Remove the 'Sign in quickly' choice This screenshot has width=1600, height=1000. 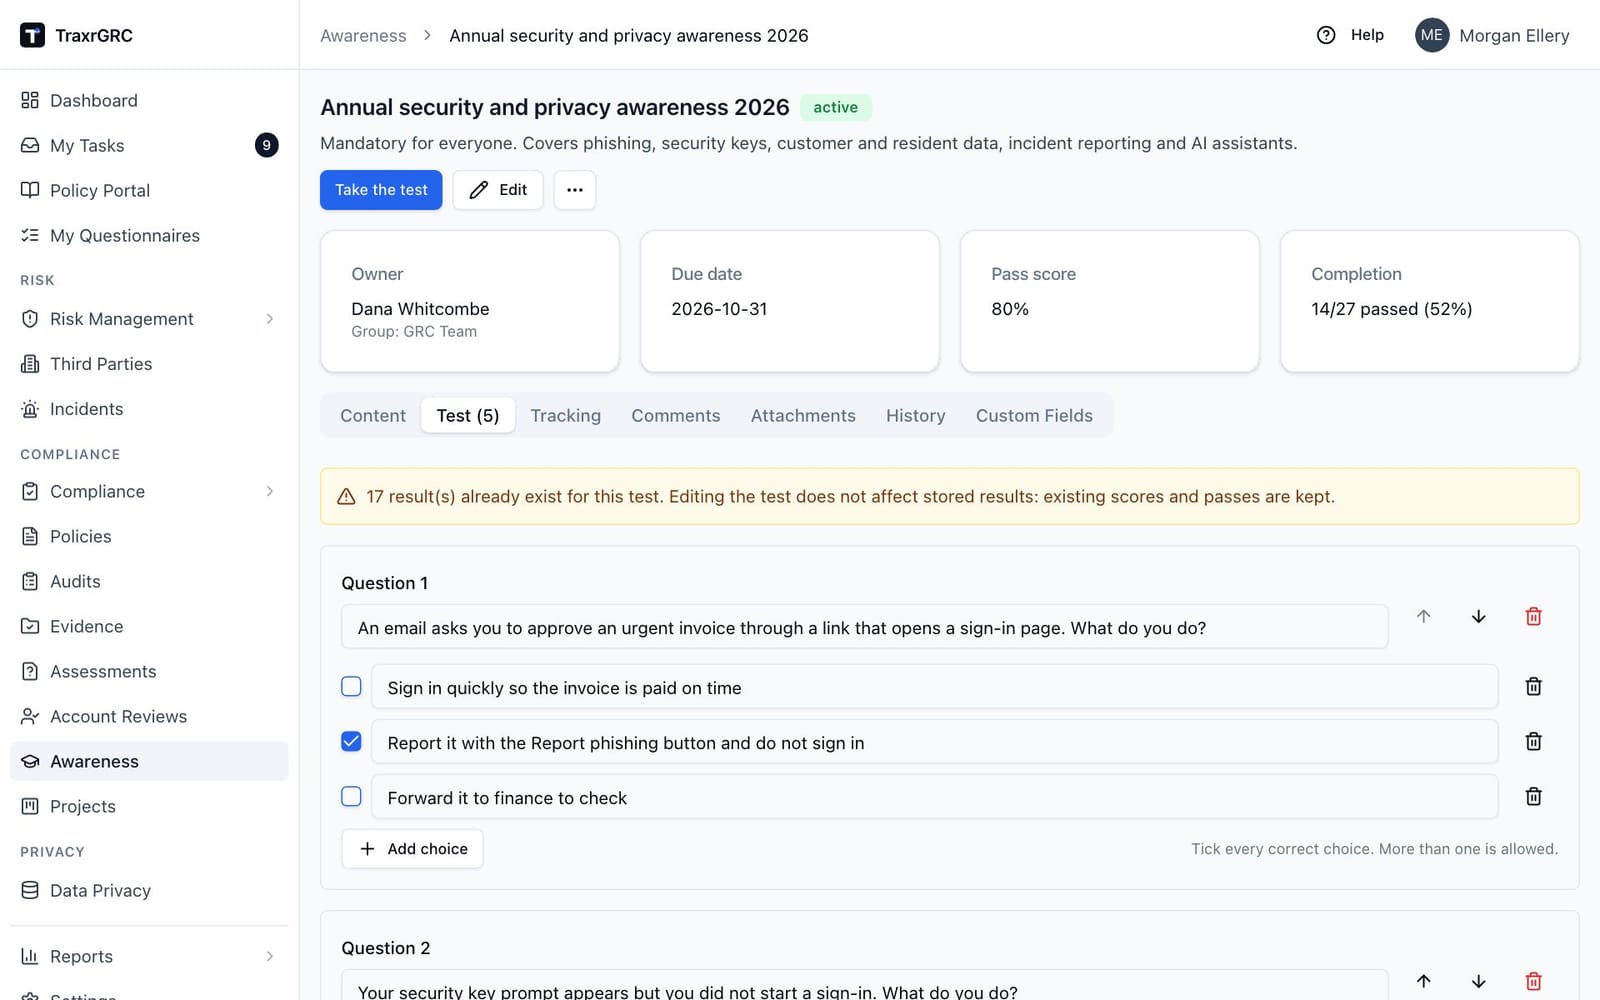[x=1533, y=687]
